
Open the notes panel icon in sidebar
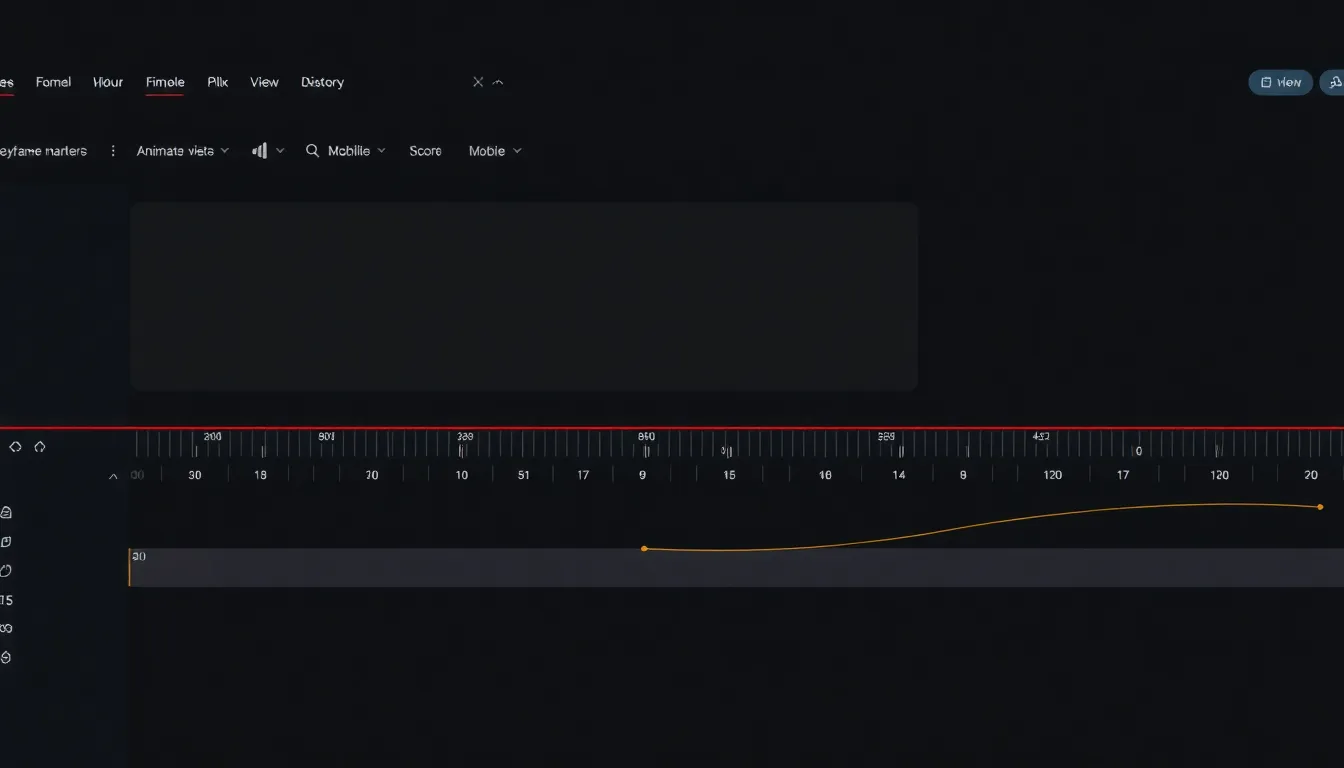(x=6, y=511)
